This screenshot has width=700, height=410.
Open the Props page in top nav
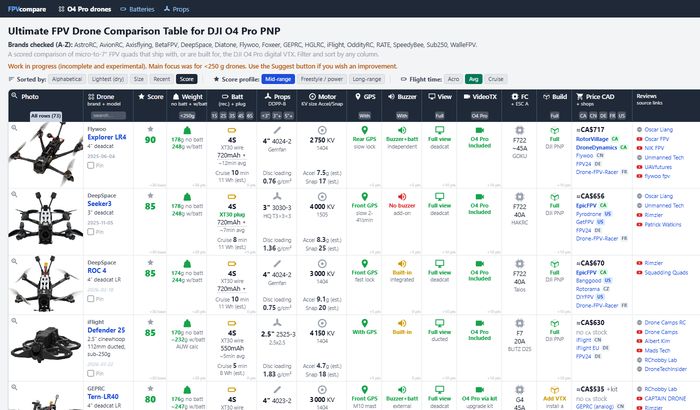176,9
